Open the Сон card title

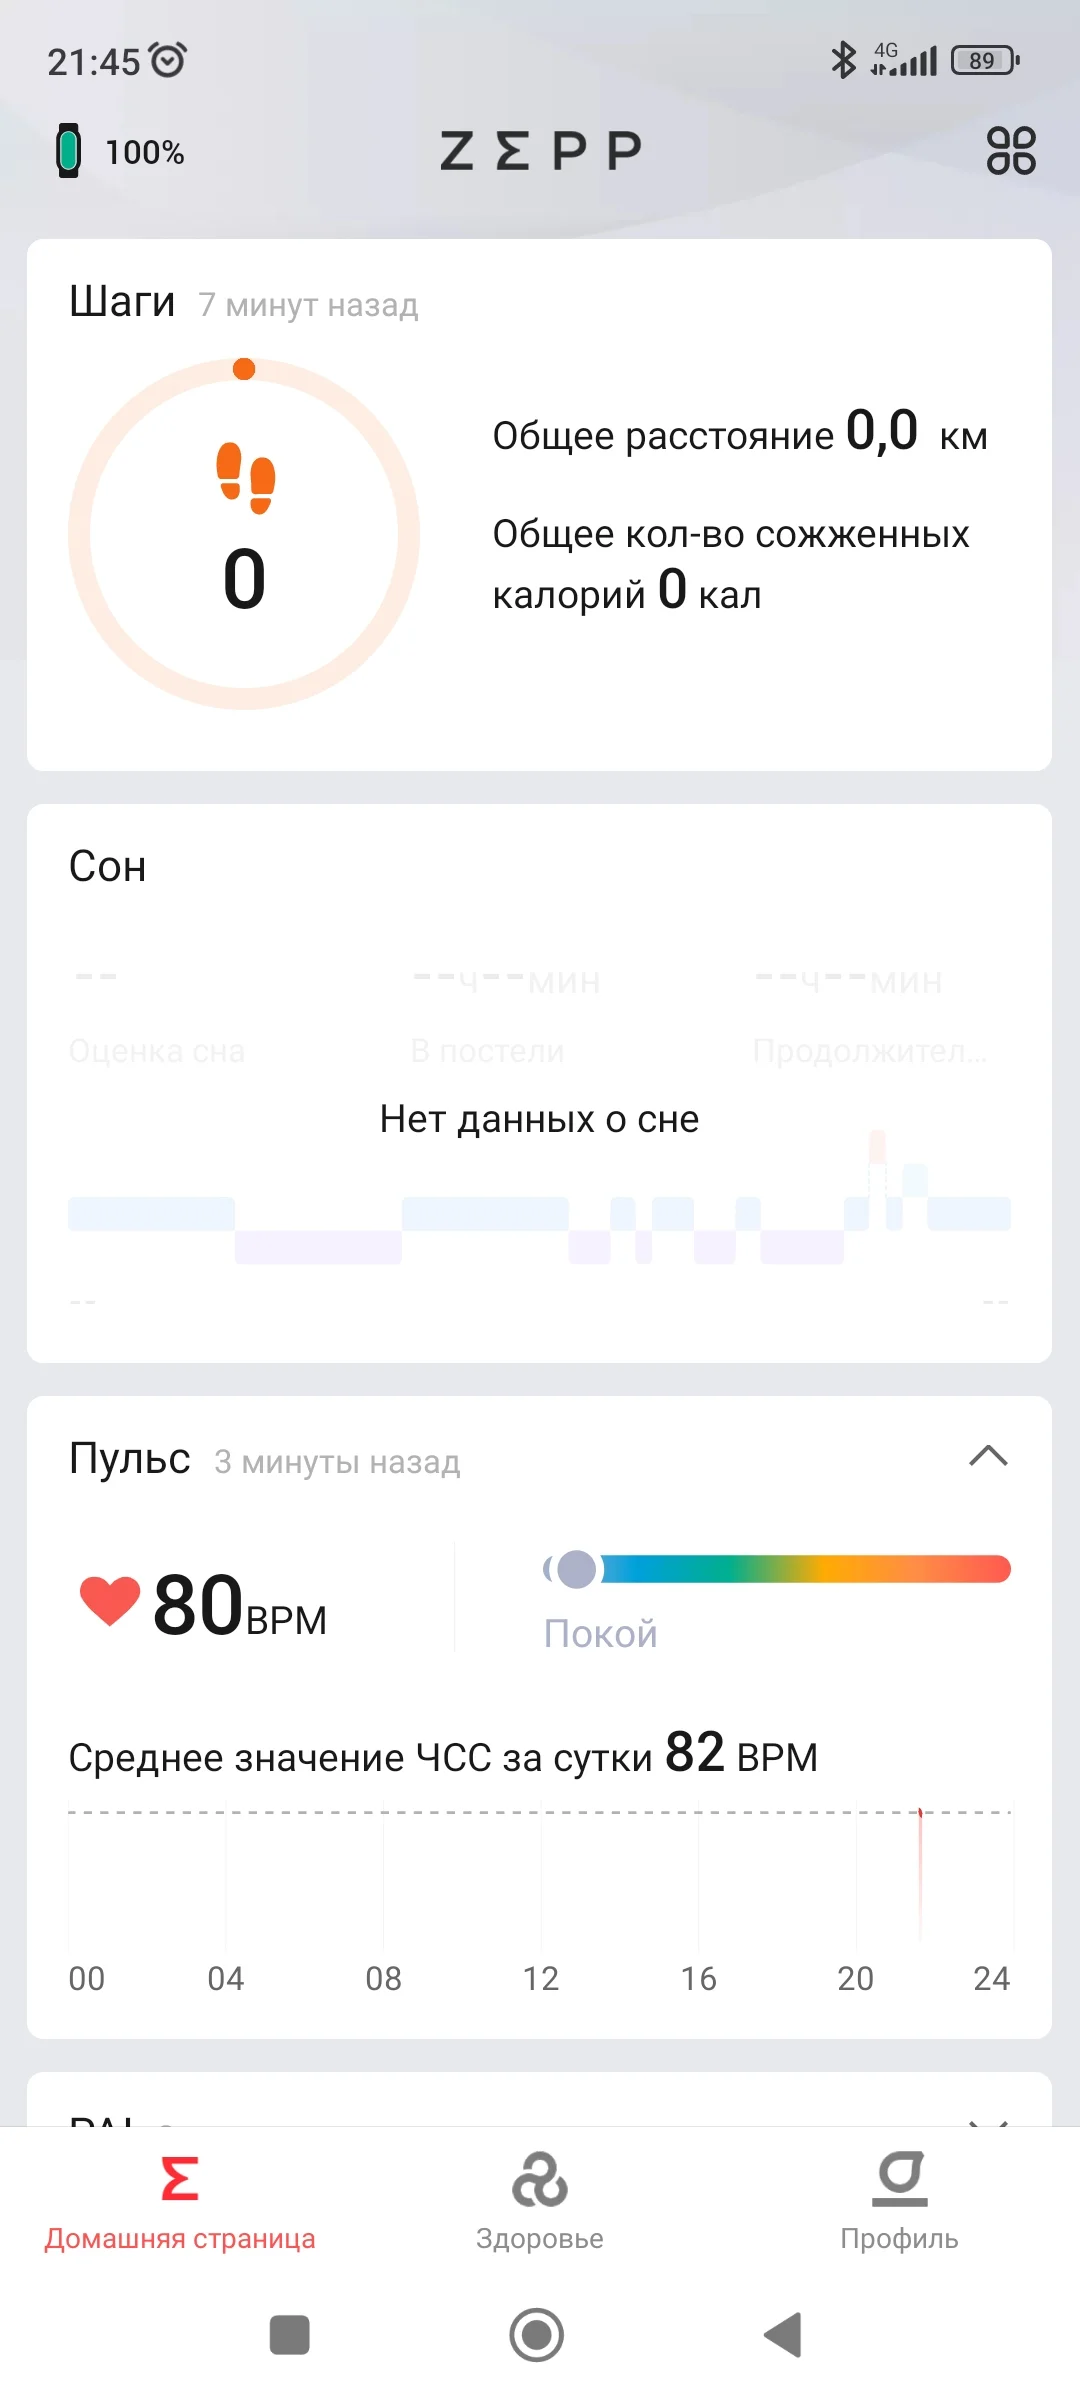[108, 867]
